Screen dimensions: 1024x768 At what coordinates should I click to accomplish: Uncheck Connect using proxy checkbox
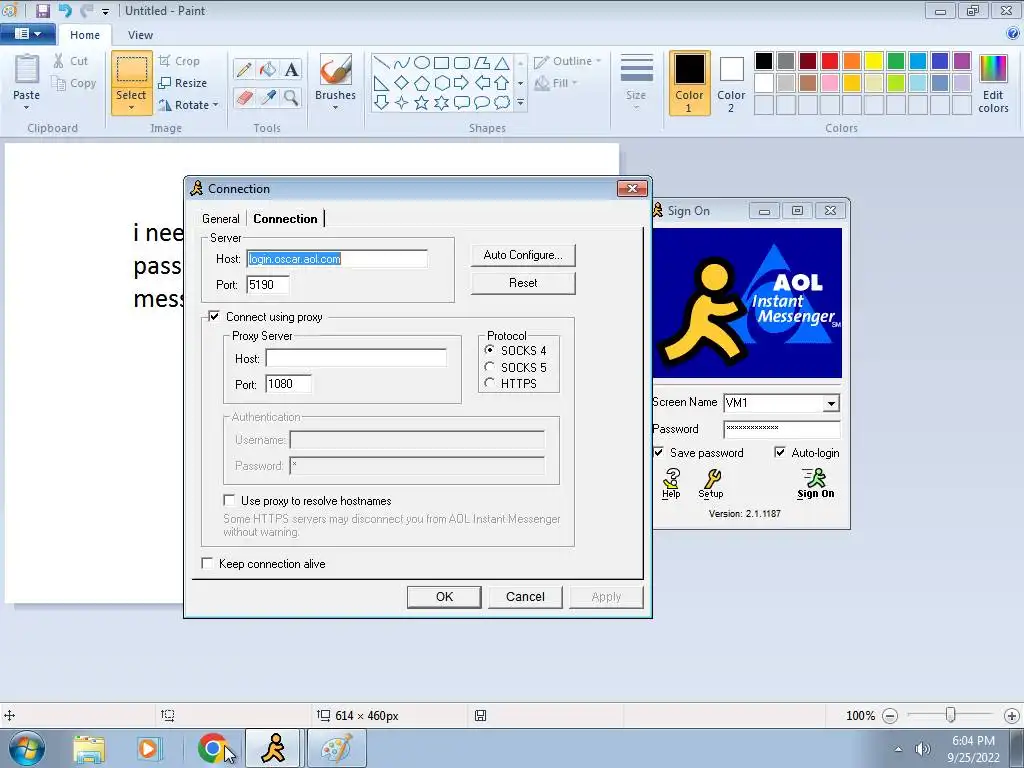(x=214, y=316)
